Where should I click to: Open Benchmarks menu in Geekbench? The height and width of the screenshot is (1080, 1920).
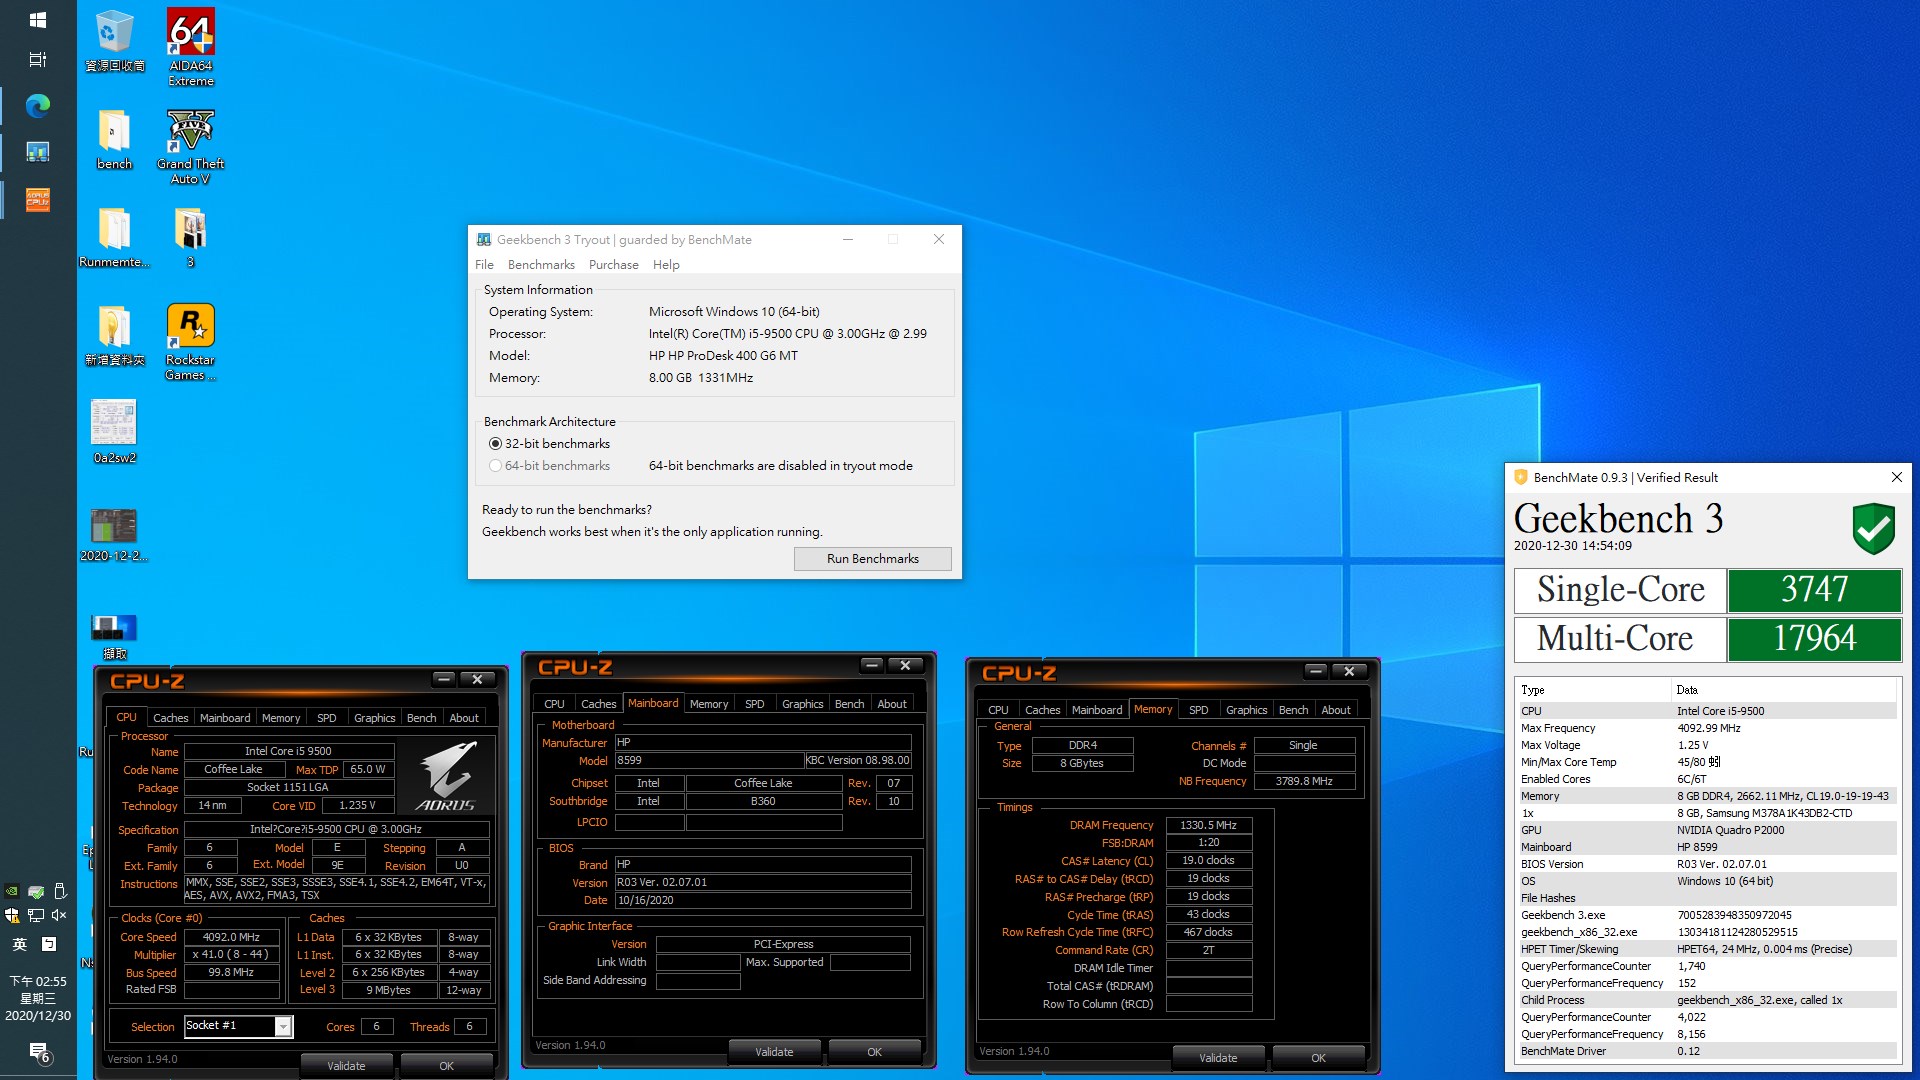tap(541, 265)
